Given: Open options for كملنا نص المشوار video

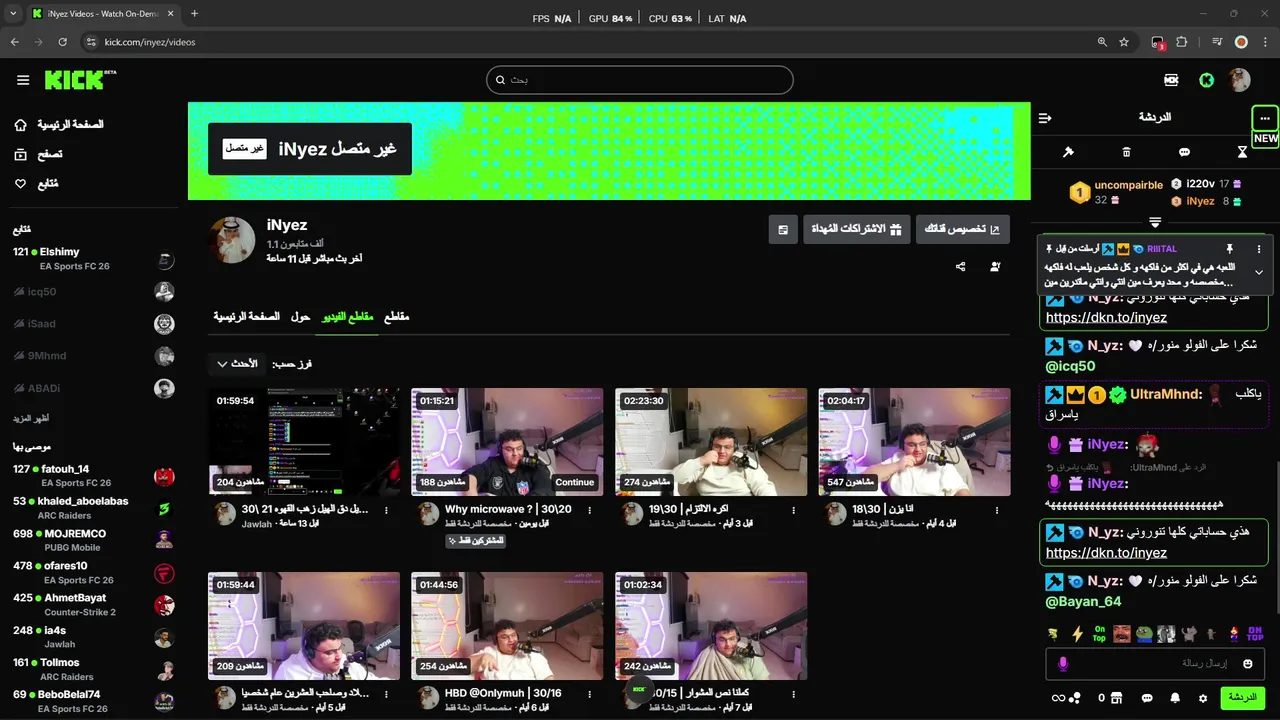Looking at the screenshot, I should pos(793,694).
